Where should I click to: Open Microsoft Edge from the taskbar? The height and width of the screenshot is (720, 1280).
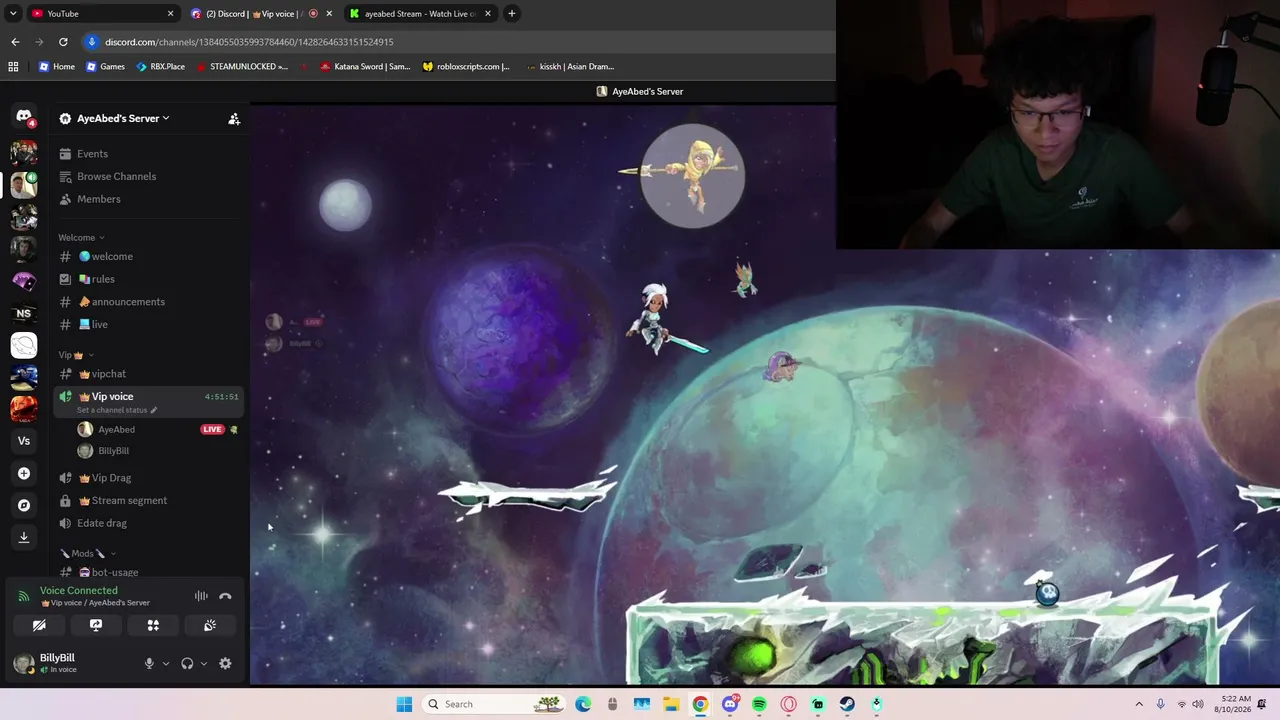(583, 704)
